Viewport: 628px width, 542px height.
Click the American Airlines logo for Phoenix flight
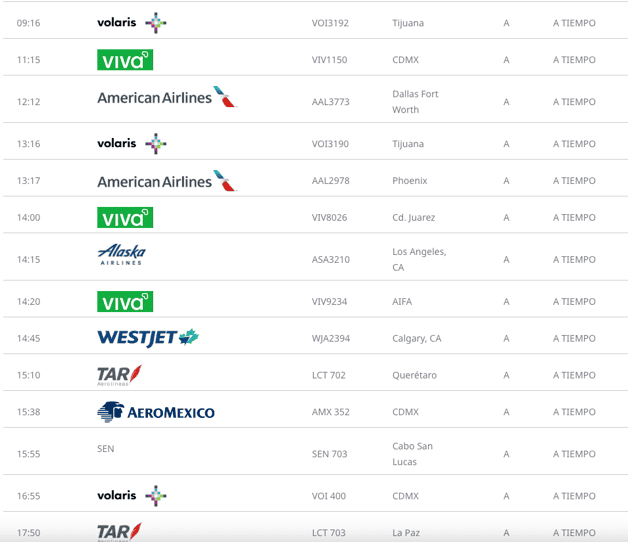[x=166, y=181]
